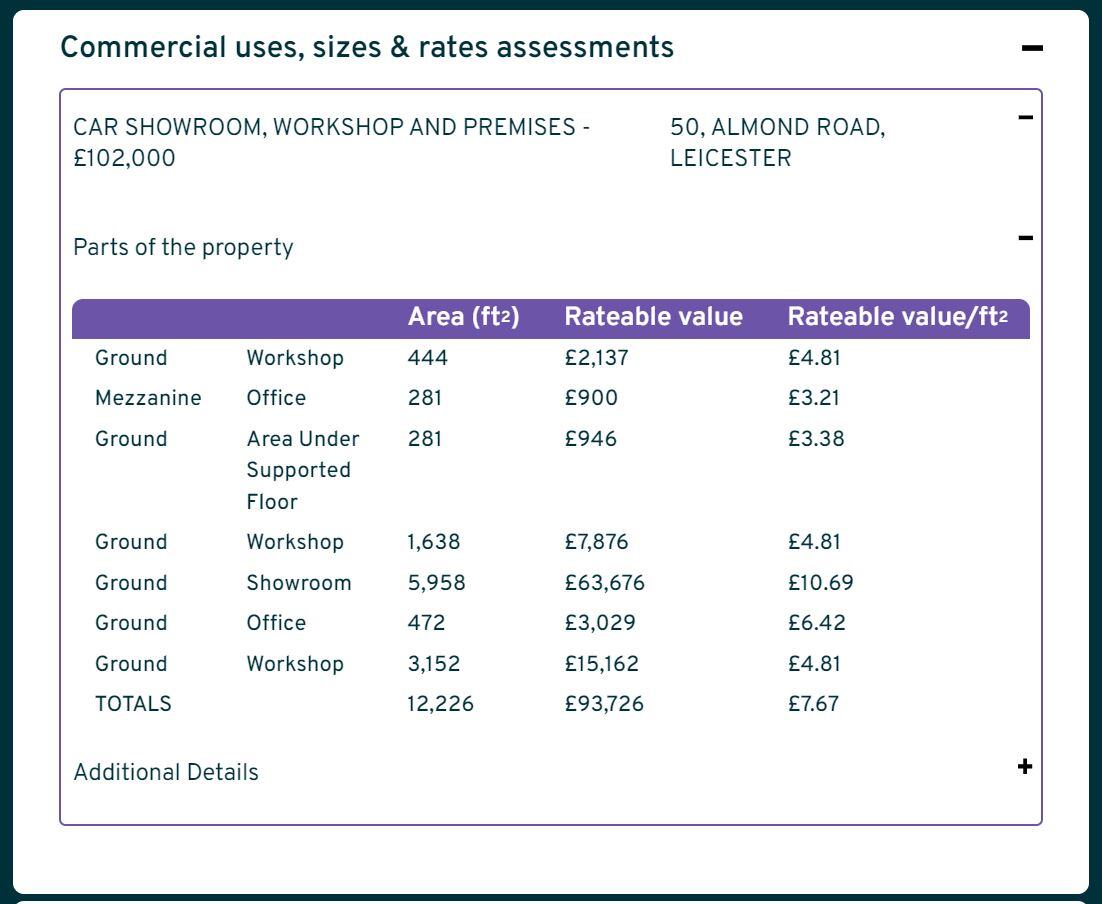
Task: Toggle the Parts of the property label
Action: pos(183,247)
